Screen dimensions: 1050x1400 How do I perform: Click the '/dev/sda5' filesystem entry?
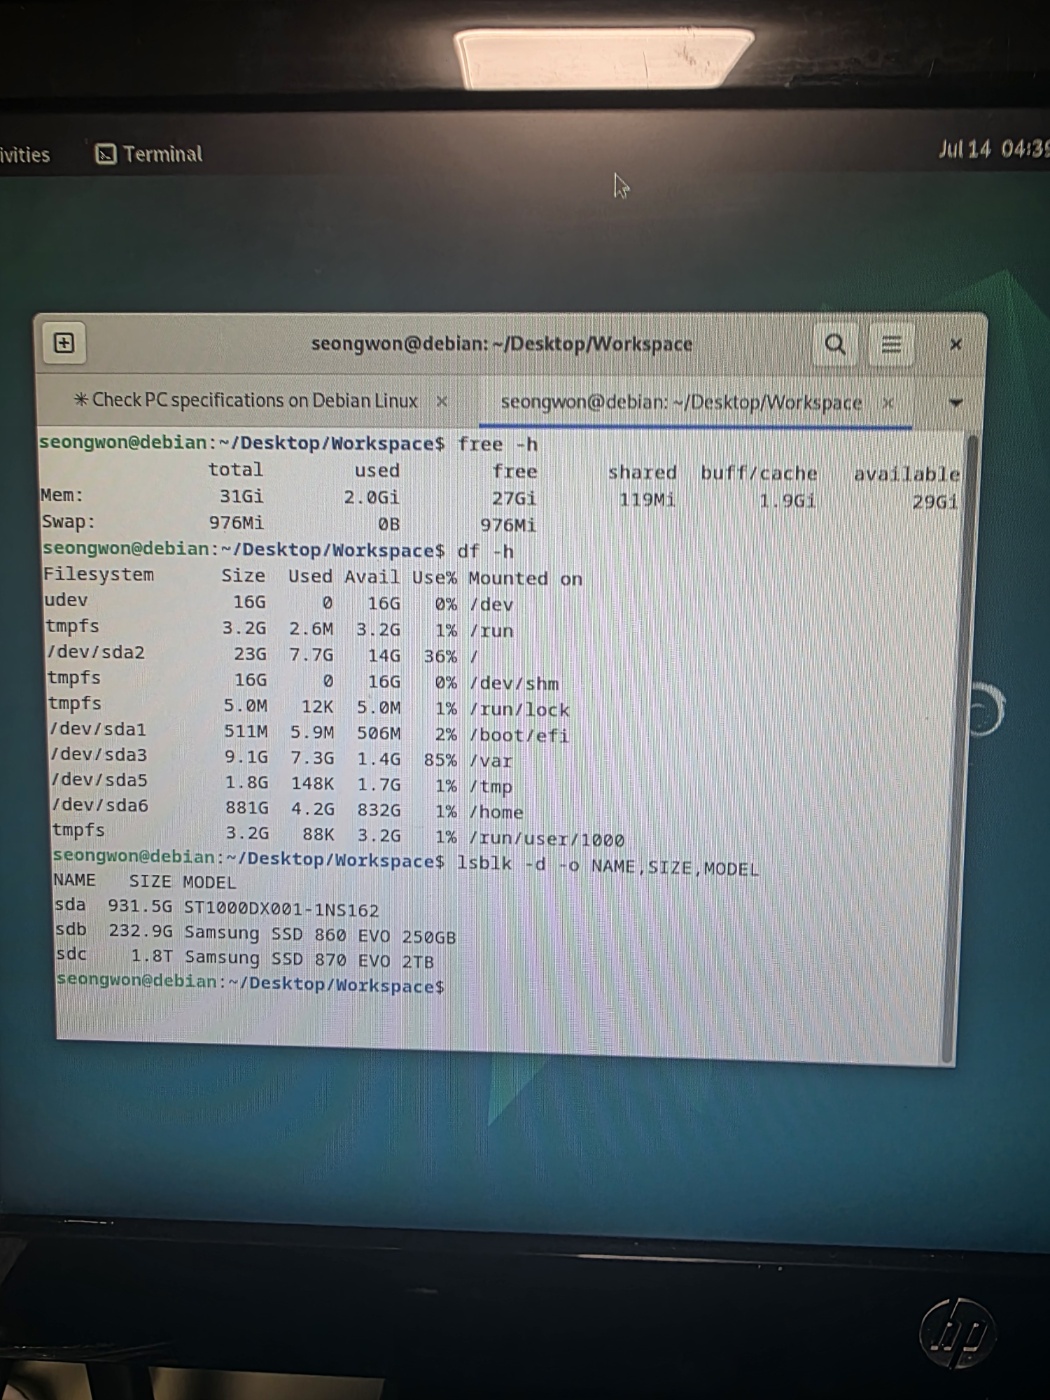(99, 780)
